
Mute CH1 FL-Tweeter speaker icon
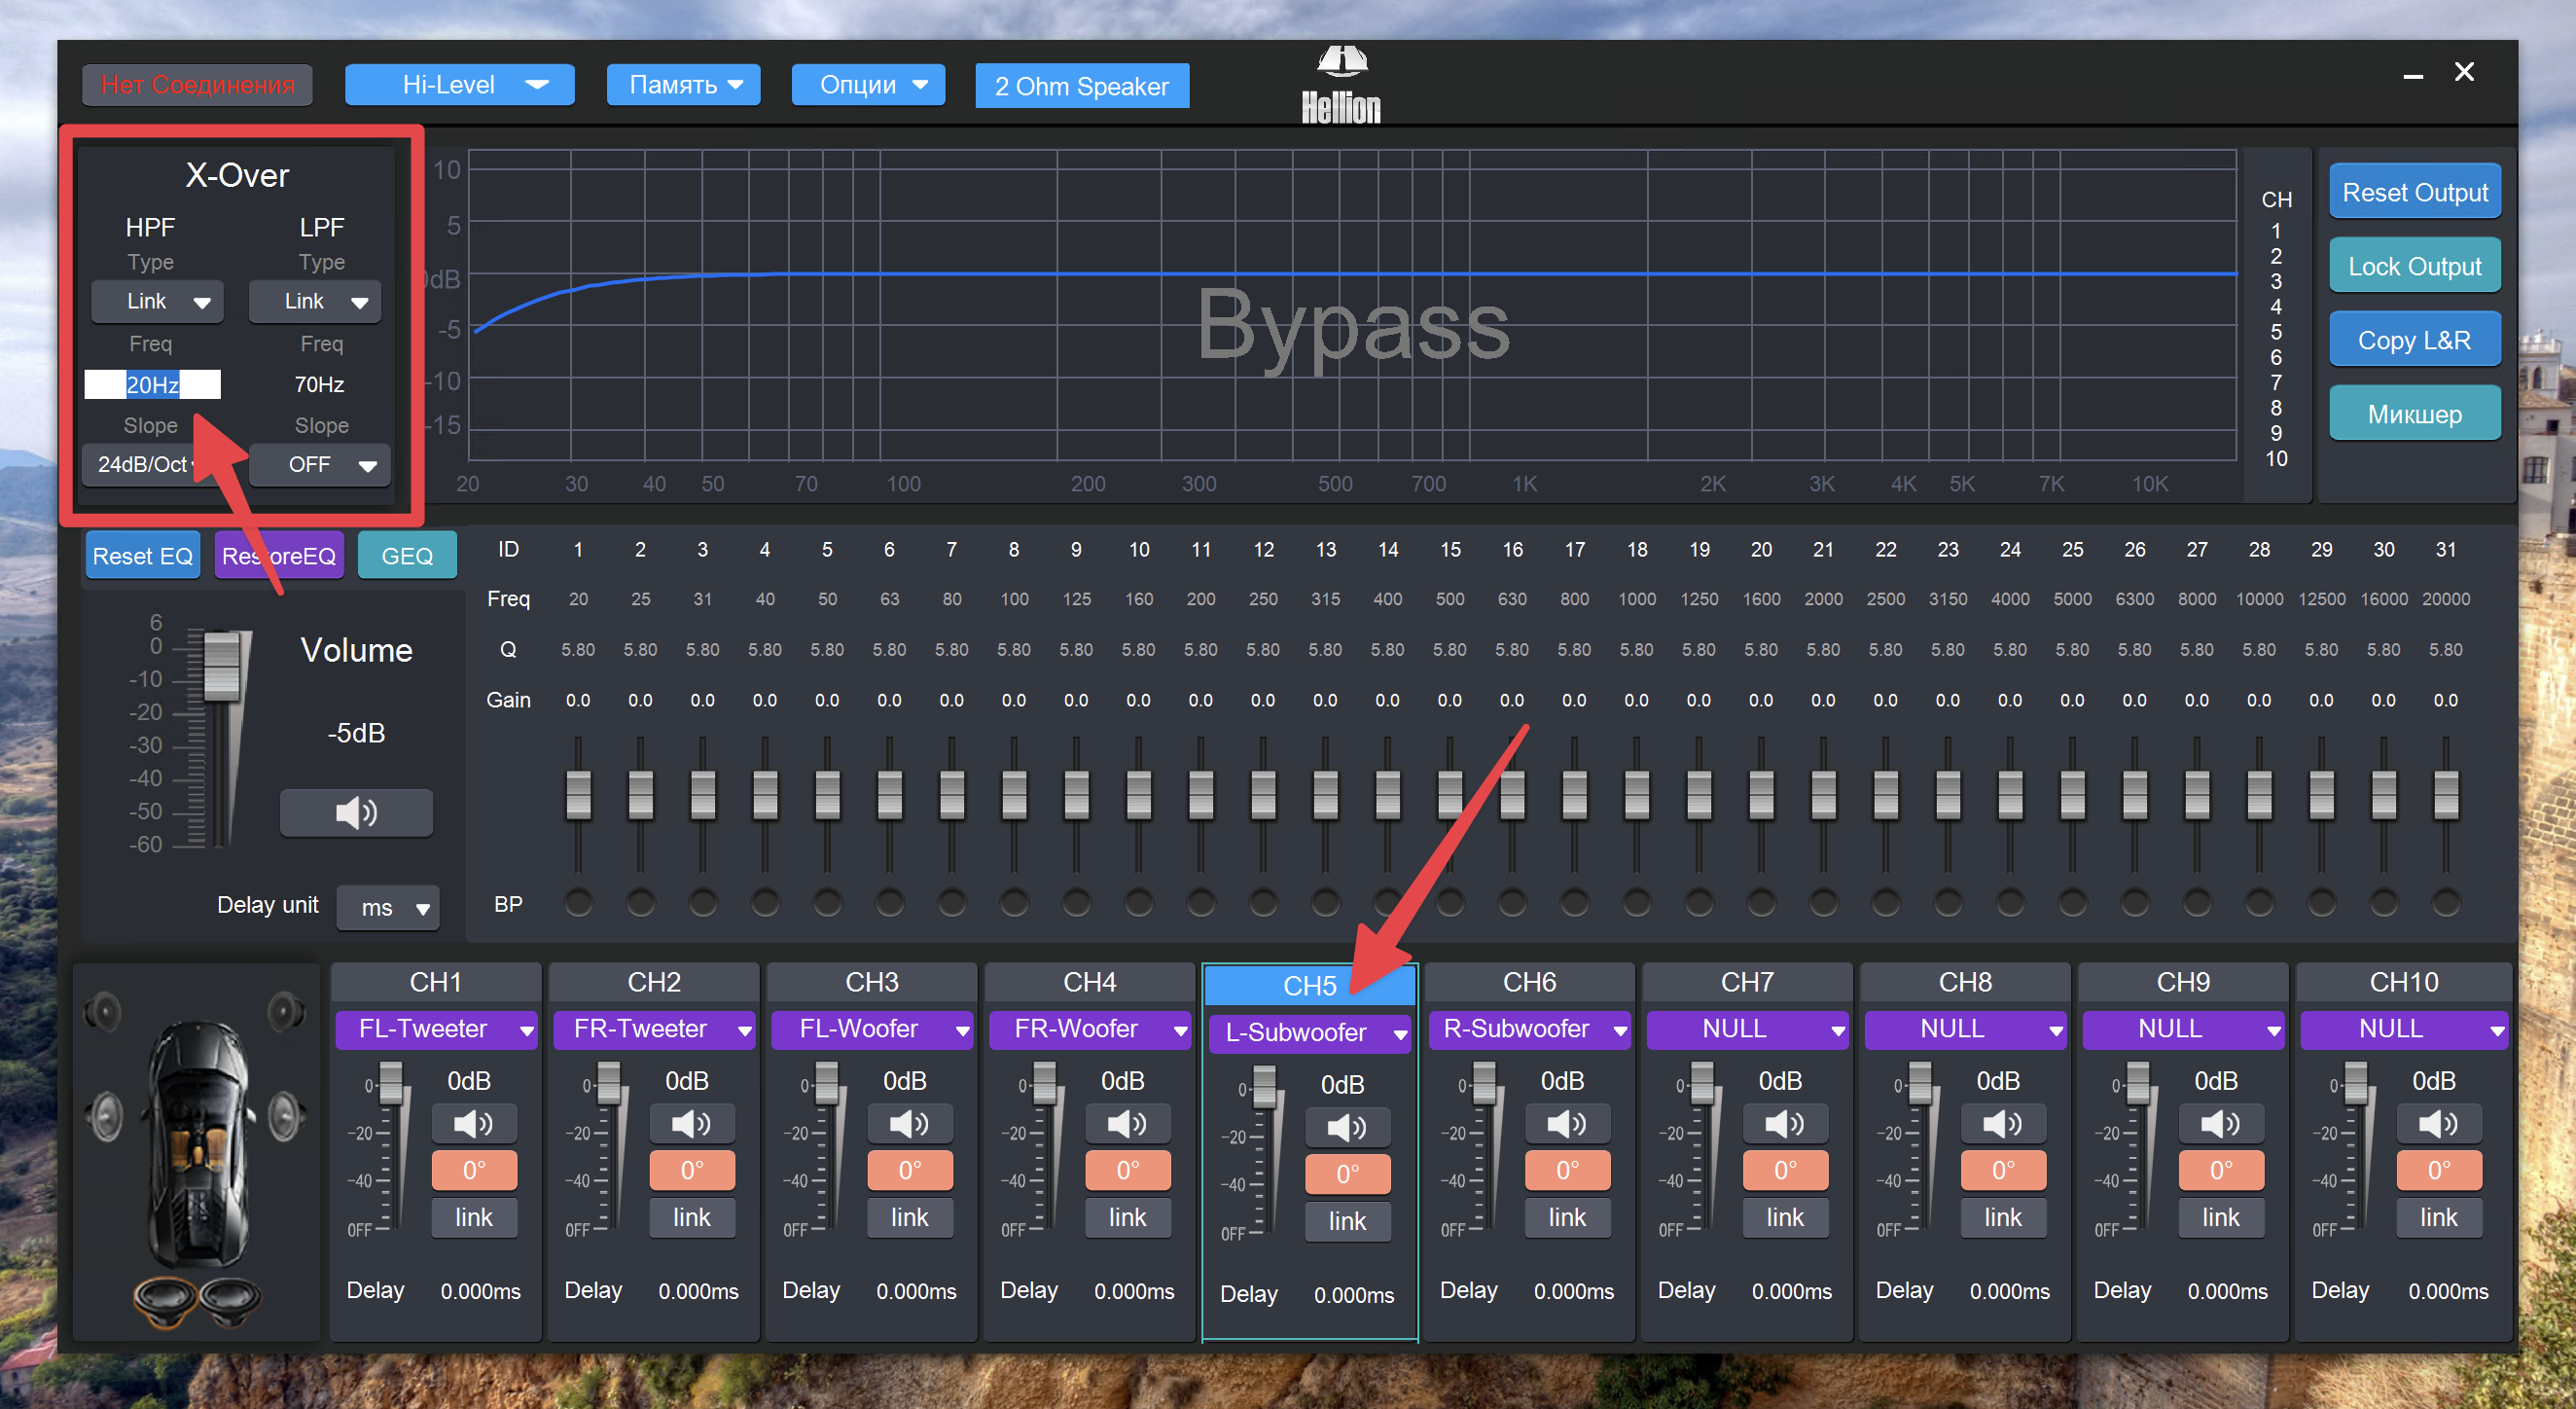(474, 1125)
